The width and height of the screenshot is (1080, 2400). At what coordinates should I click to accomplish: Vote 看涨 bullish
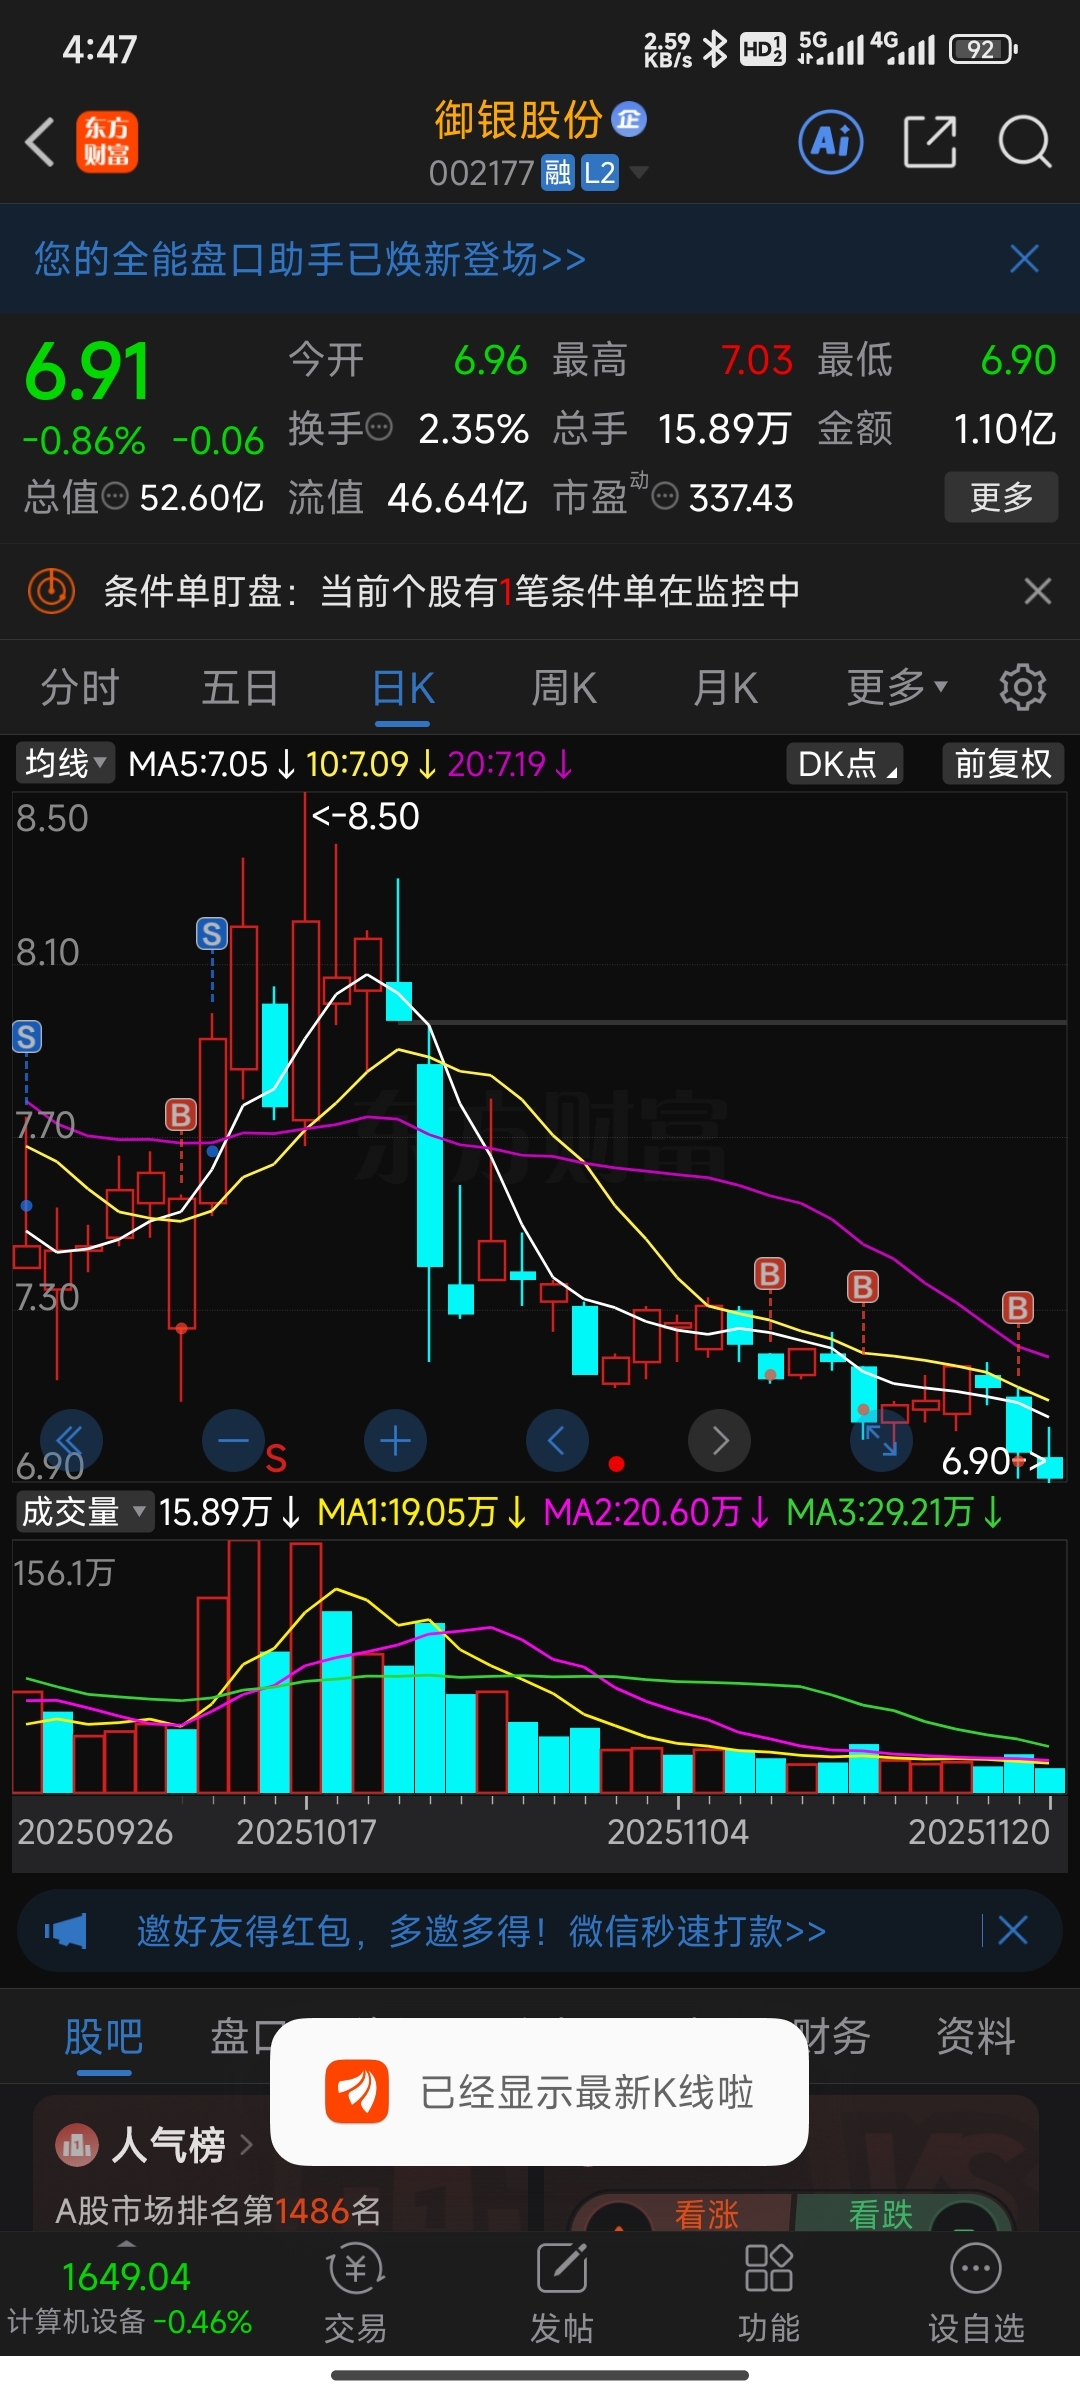pos(706,2214)
